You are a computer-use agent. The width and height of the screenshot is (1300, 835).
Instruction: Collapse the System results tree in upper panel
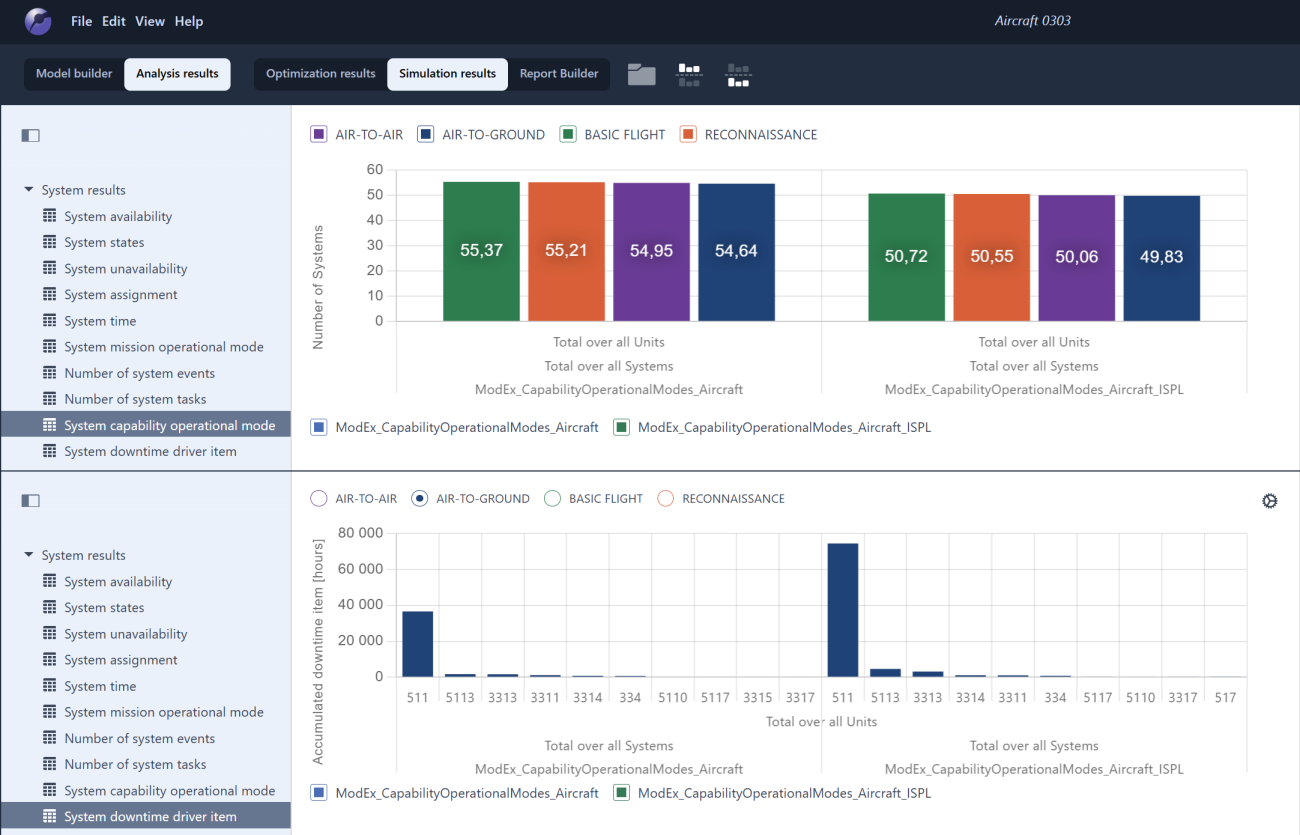[x=29, y=190]
